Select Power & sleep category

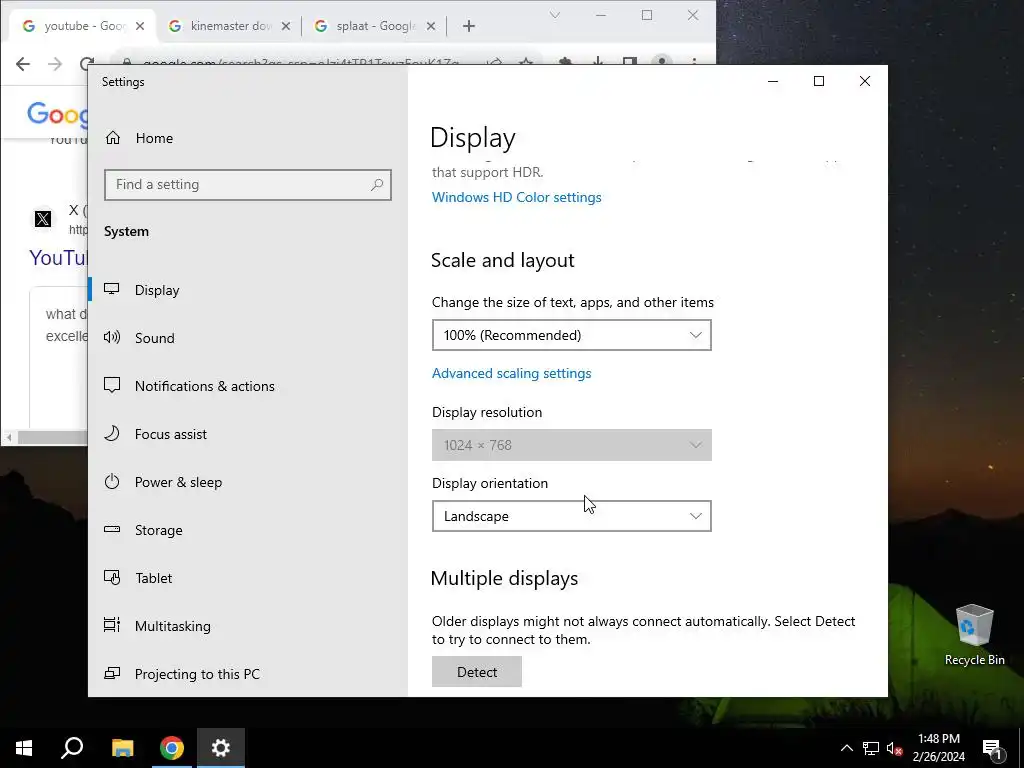coord(178,482)
